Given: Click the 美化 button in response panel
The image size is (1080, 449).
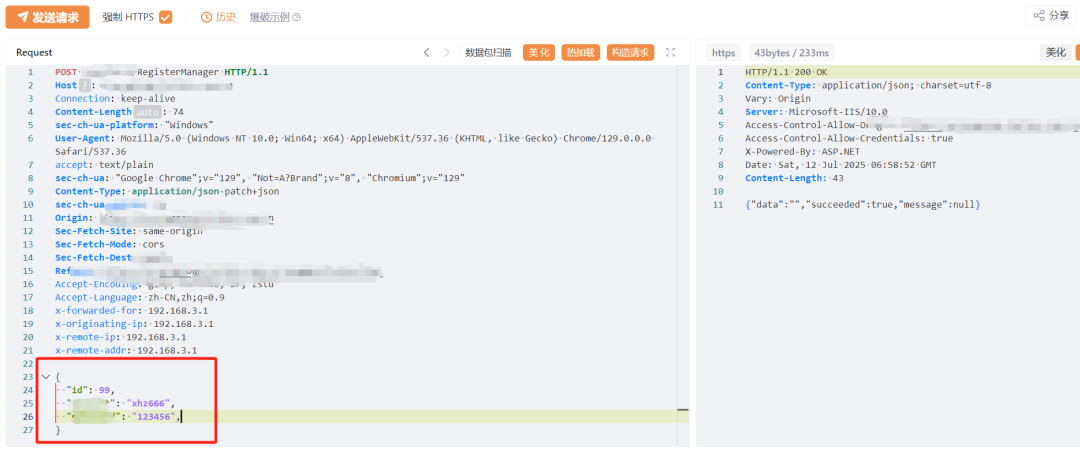Looking at the screenshot, I should pos(1056,52).
